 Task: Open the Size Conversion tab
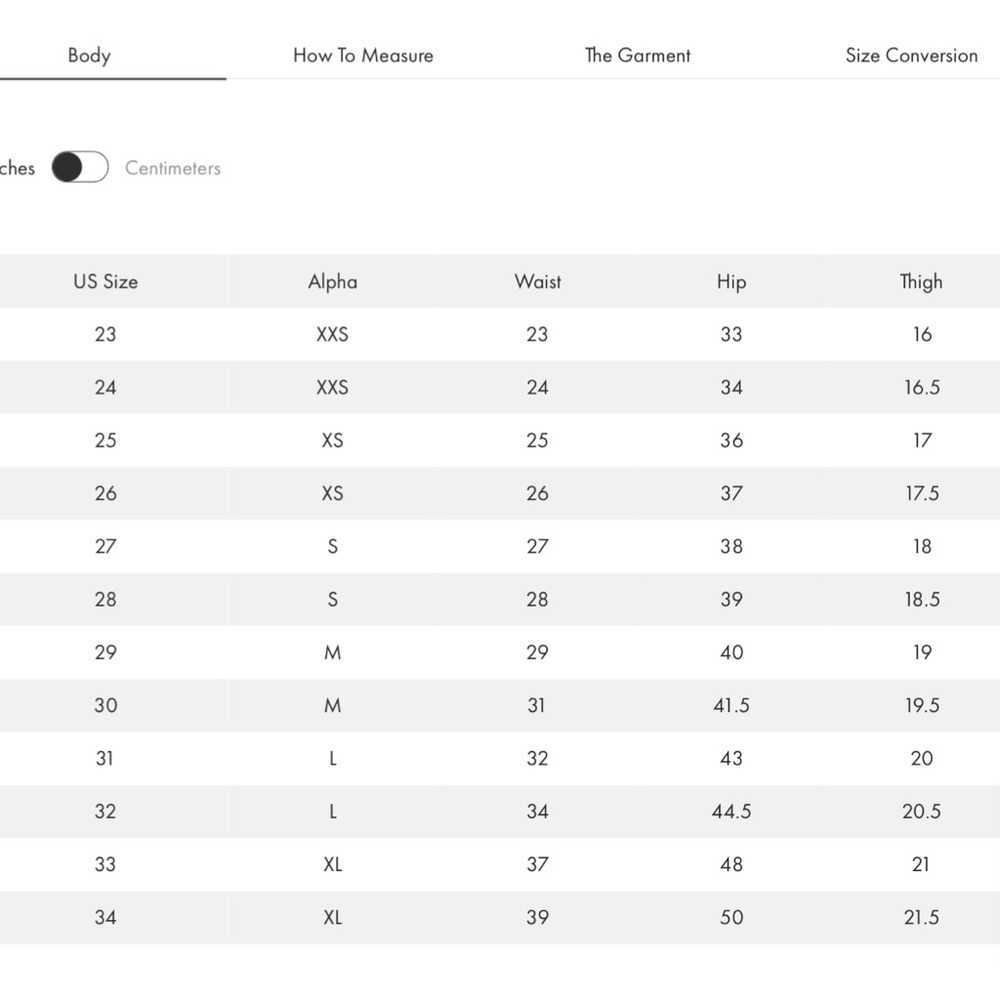pyautogui.click(x=911, y=55)
